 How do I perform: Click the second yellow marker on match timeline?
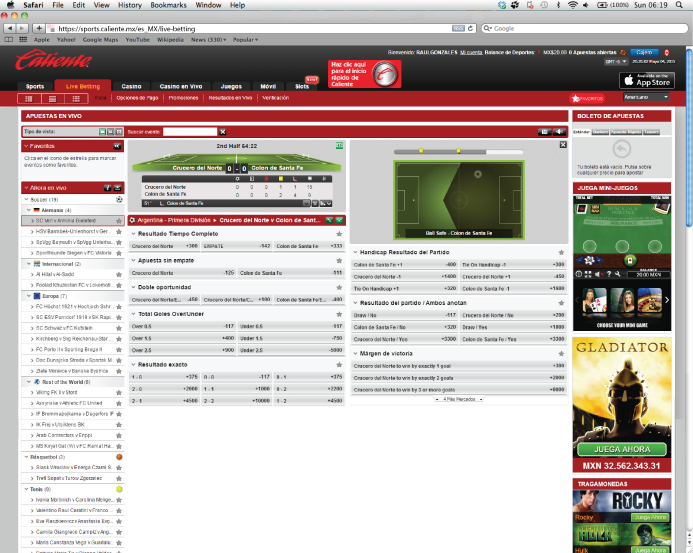(x=459, y=151)
